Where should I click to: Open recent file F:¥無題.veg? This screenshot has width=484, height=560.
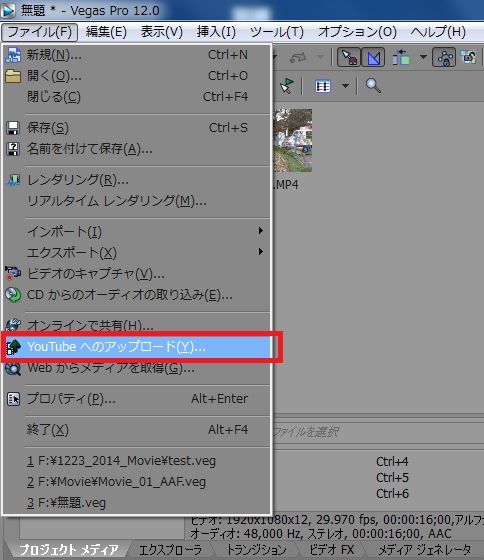click(x=137, y=503)
